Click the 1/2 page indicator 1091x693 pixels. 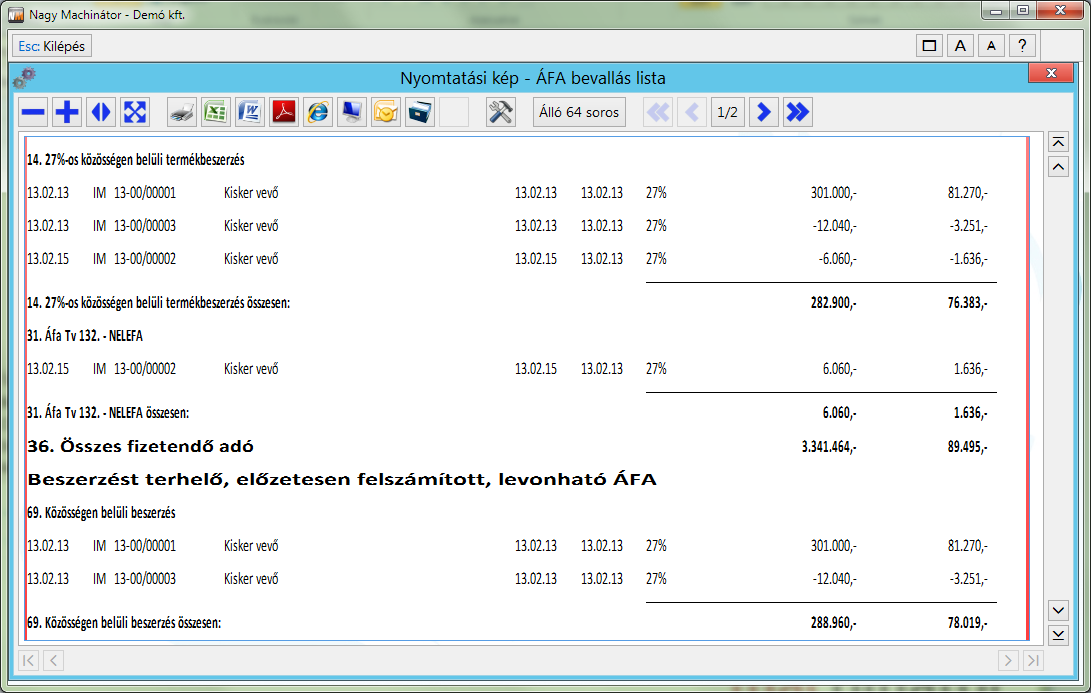coord(728,112)
